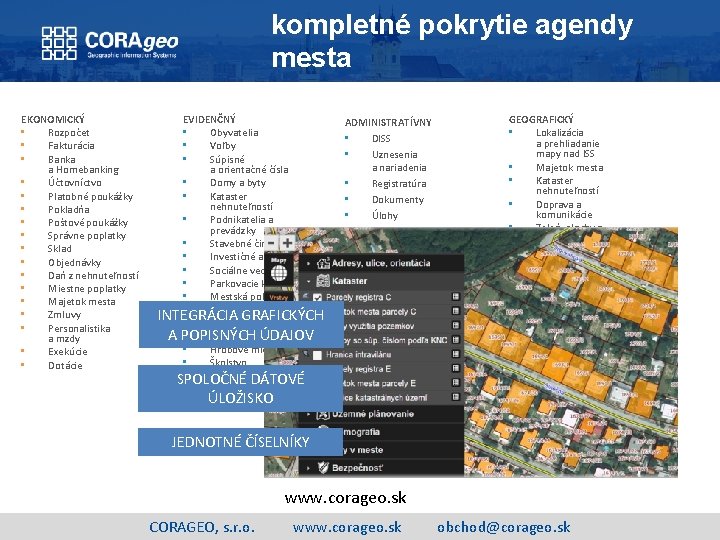Expand the Územné plánovanie group

tap(309, 414)
